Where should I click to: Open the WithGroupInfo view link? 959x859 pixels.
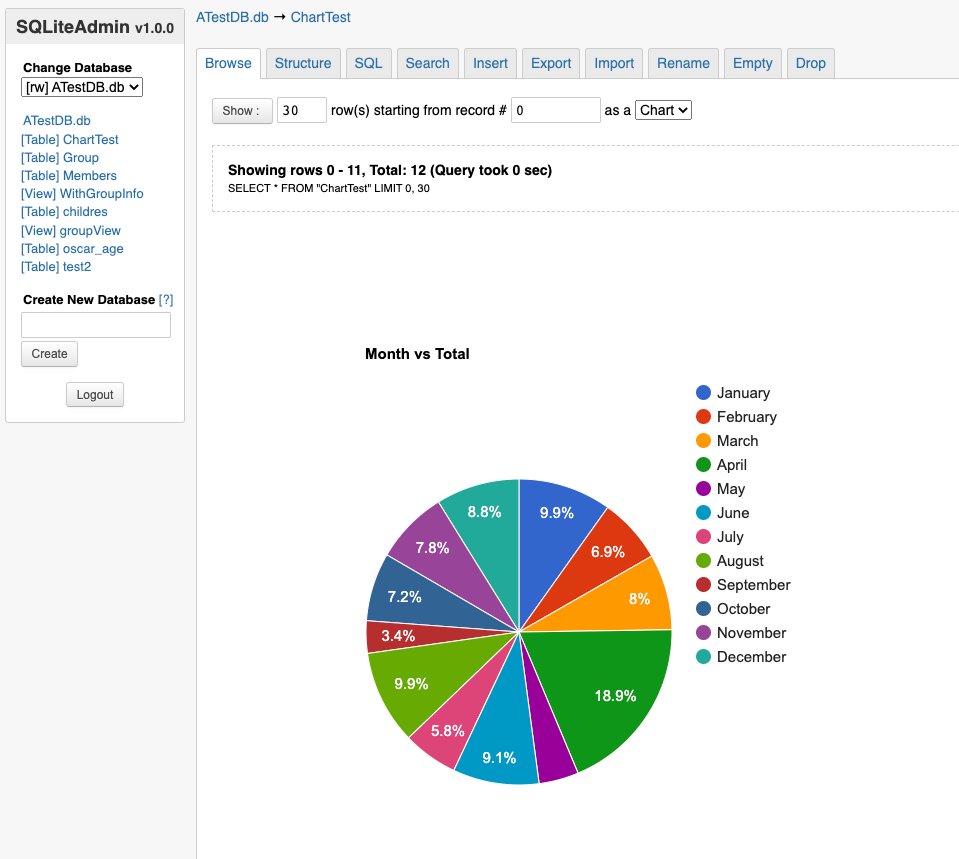click(82, 194)
